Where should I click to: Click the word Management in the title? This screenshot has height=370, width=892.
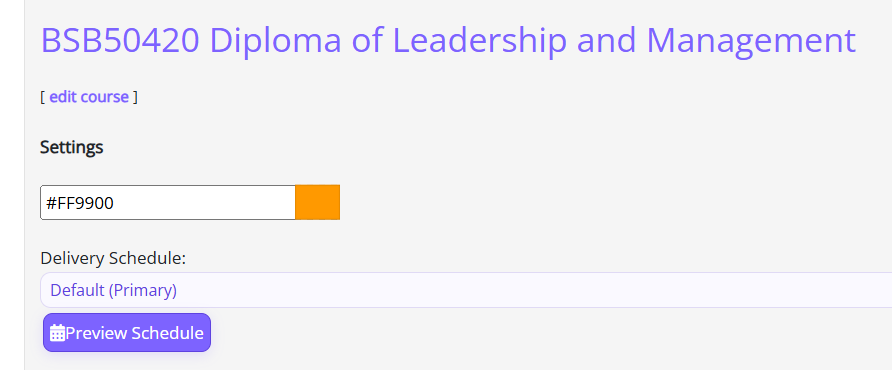click(x=751, y=41)
